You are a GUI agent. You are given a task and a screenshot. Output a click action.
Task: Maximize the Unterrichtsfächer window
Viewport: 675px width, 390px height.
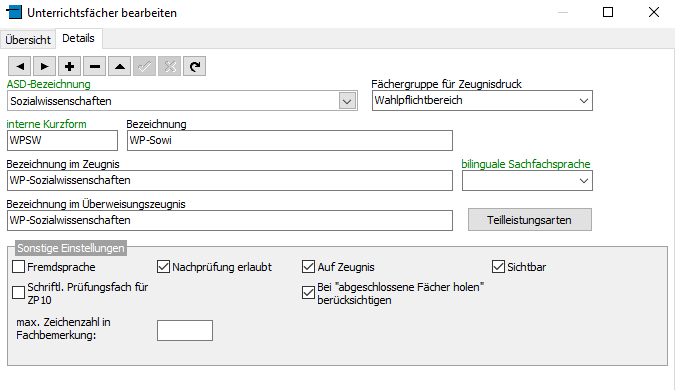608,12
